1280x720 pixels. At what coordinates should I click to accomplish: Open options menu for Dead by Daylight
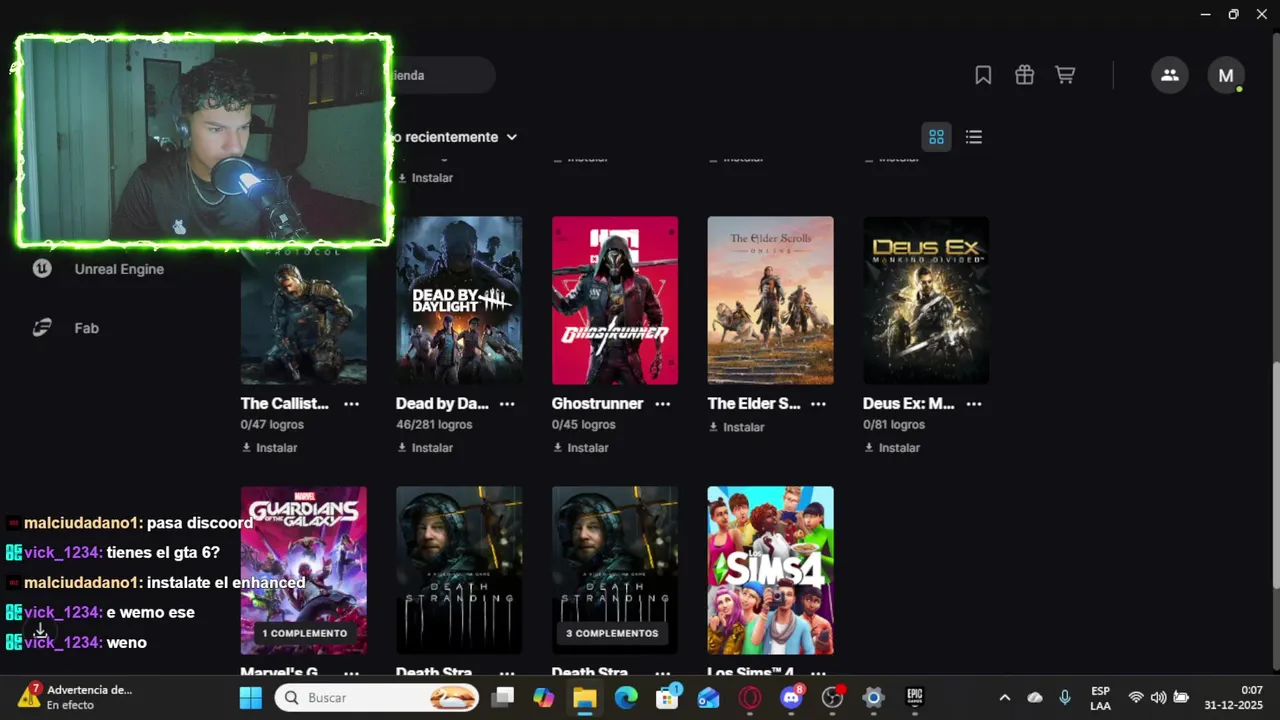[507, 404]
